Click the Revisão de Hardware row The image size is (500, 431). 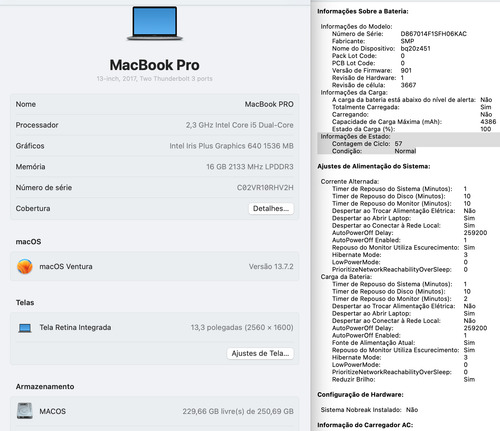(x=368, y=78)
